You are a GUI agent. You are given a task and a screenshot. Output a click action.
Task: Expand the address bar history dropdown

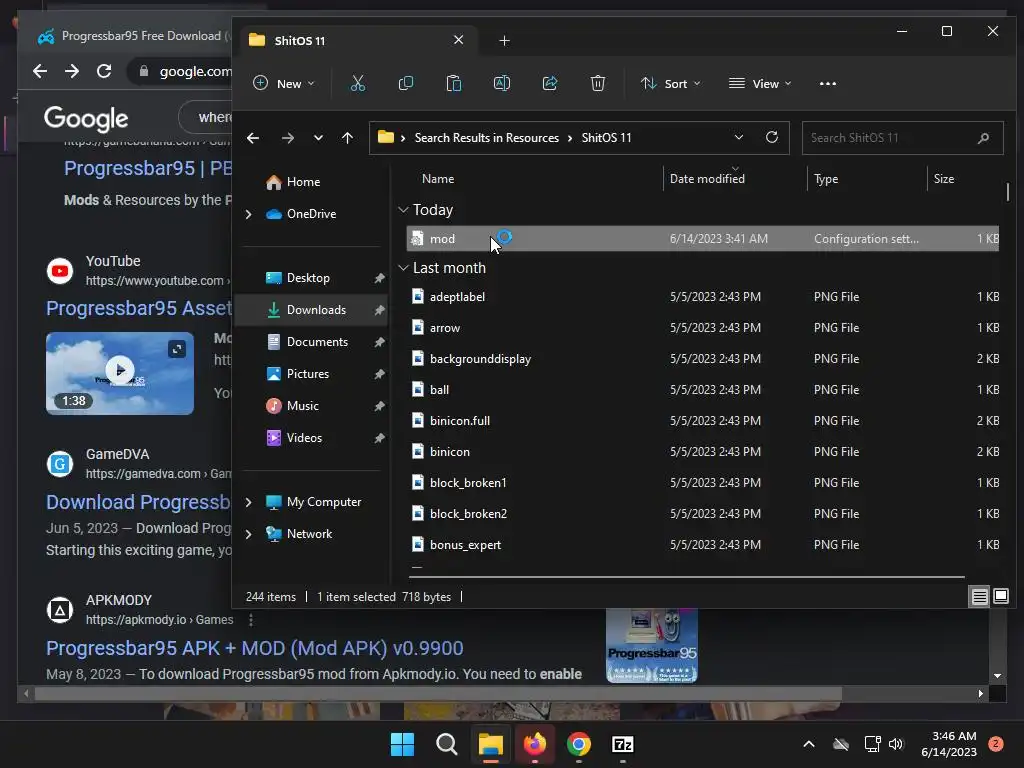pos(739,137)
